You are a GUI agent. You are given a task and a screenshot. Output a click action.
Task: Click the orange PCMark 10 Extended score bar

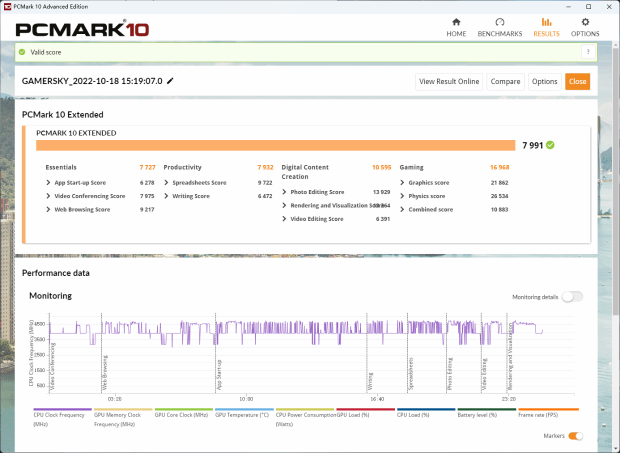click(276, 145)
